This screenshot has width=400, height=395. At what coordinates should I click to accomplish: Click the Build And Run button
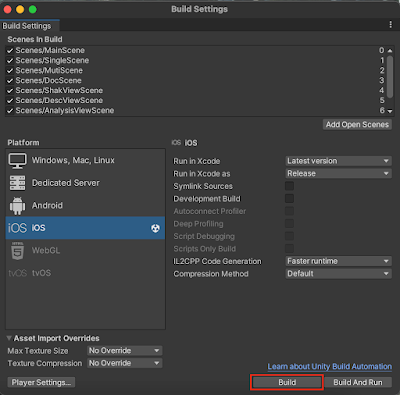358,382
